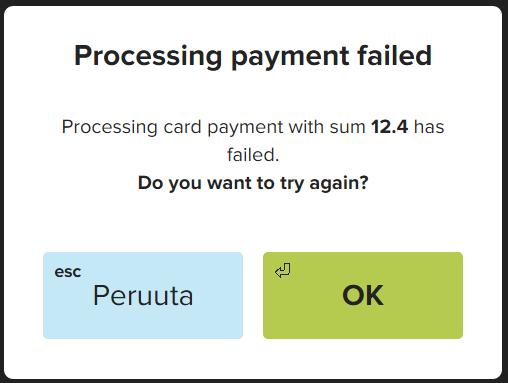Click the "OK" label text
This screenshot has width=508, height=383.
pyautogui.click(x=363, y=295)
